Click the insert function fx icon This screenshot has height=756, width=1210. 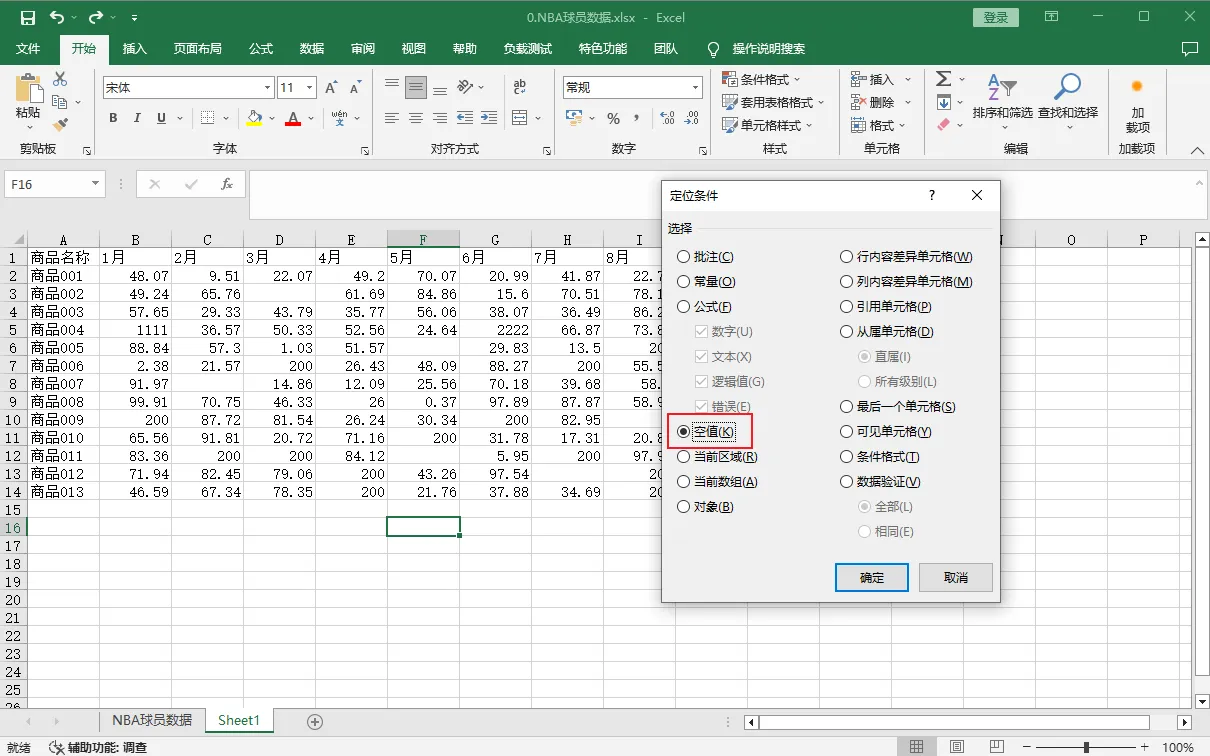227,184
